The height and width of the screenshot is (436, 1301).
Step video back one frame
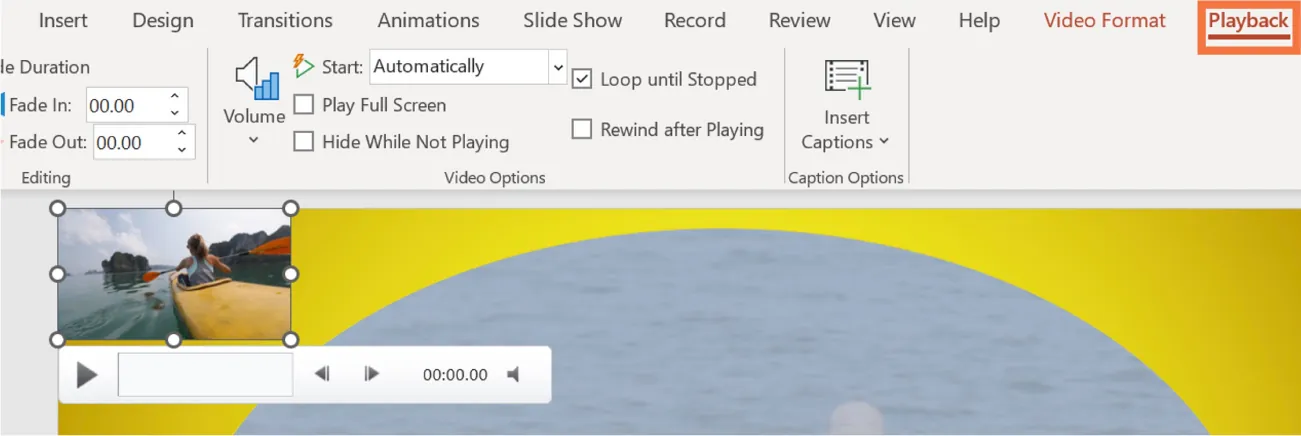pyautogui.click(x=322, y=374)
